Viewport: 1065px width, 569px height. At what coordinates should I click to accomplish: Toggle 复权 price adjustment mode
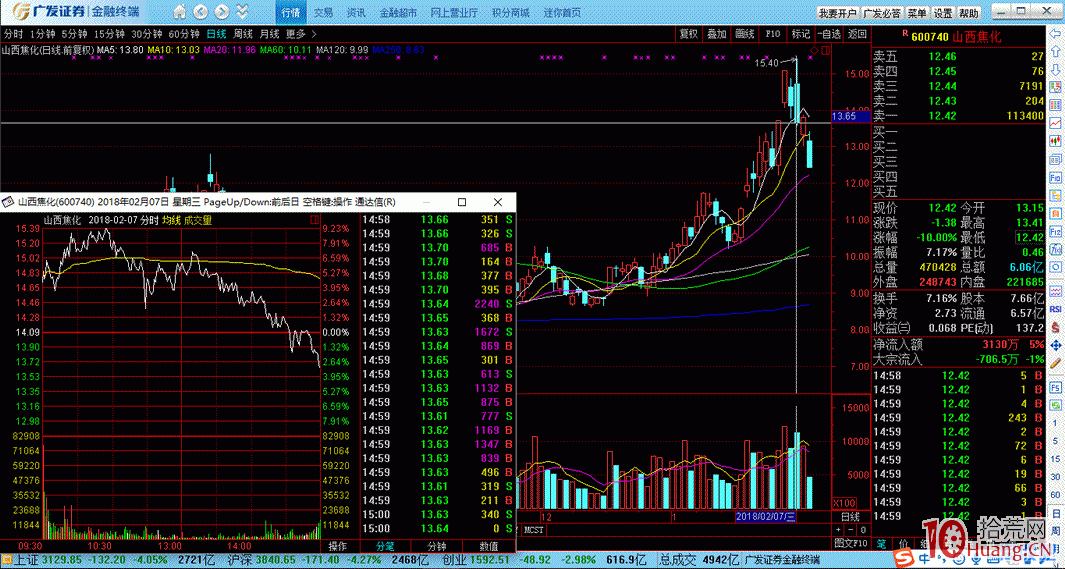point(688,33)
